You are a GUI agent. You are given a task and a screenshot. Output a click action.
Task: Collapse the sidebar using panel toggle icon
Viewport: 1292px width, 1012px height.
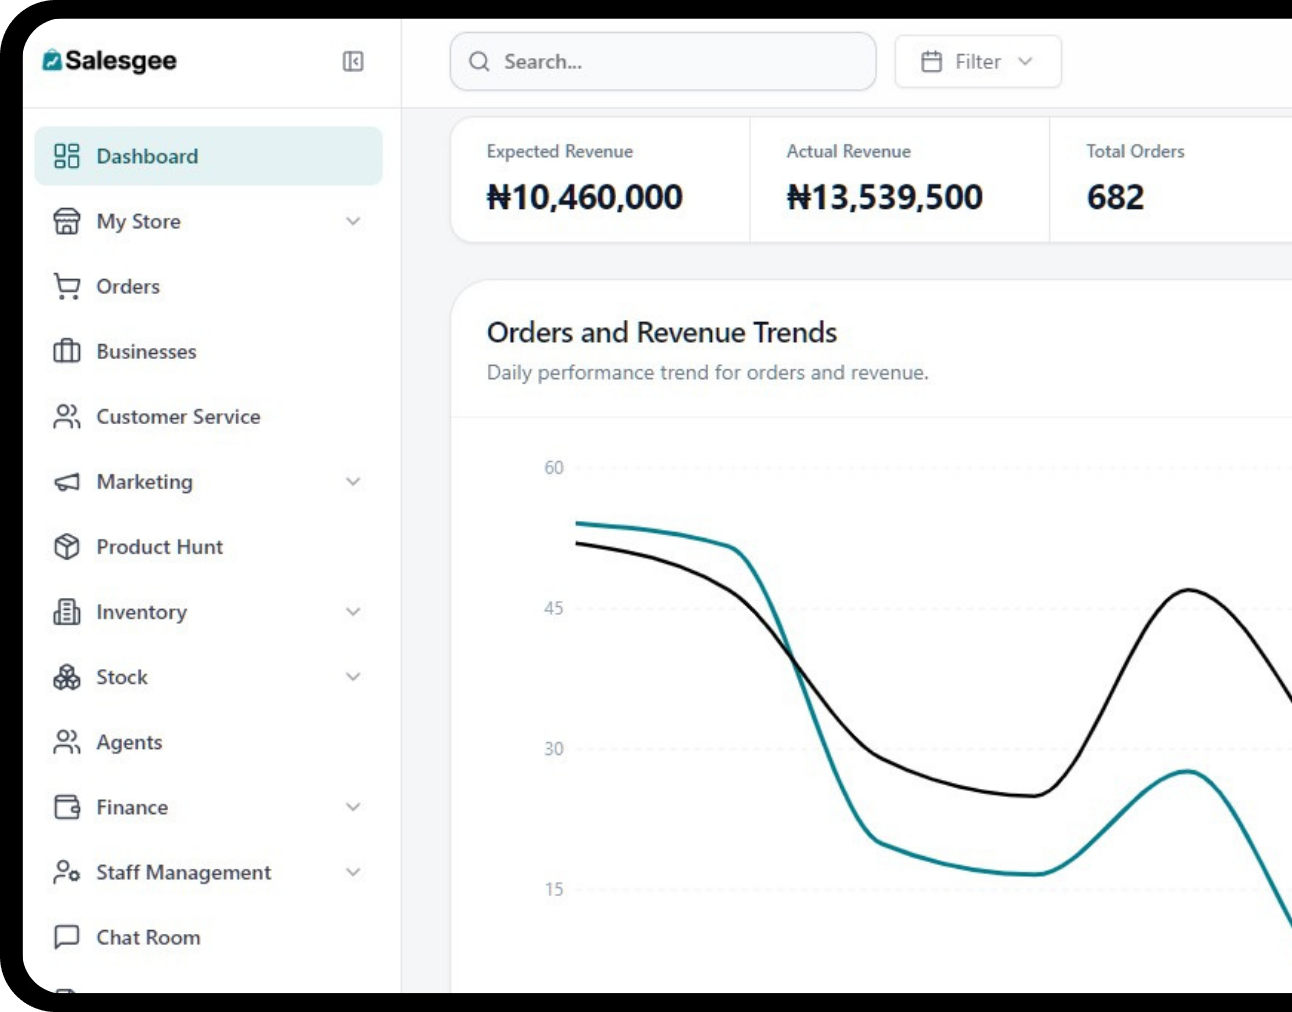point(353,62)
